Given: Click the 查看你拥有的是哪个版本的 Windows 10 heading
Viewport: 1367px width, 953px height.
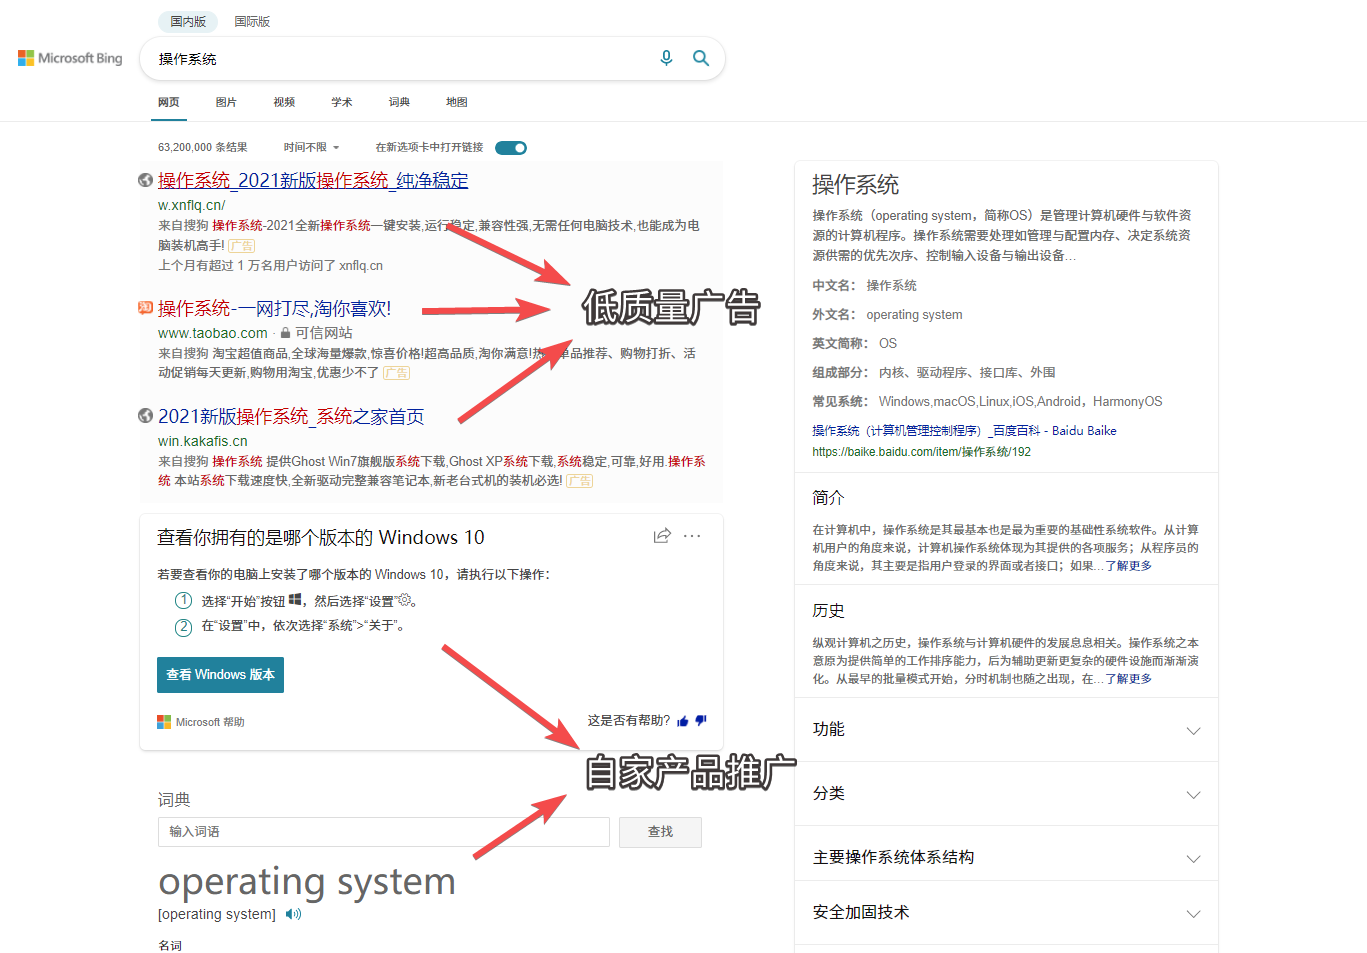Looking at the screenshot, I should (321, 537).
